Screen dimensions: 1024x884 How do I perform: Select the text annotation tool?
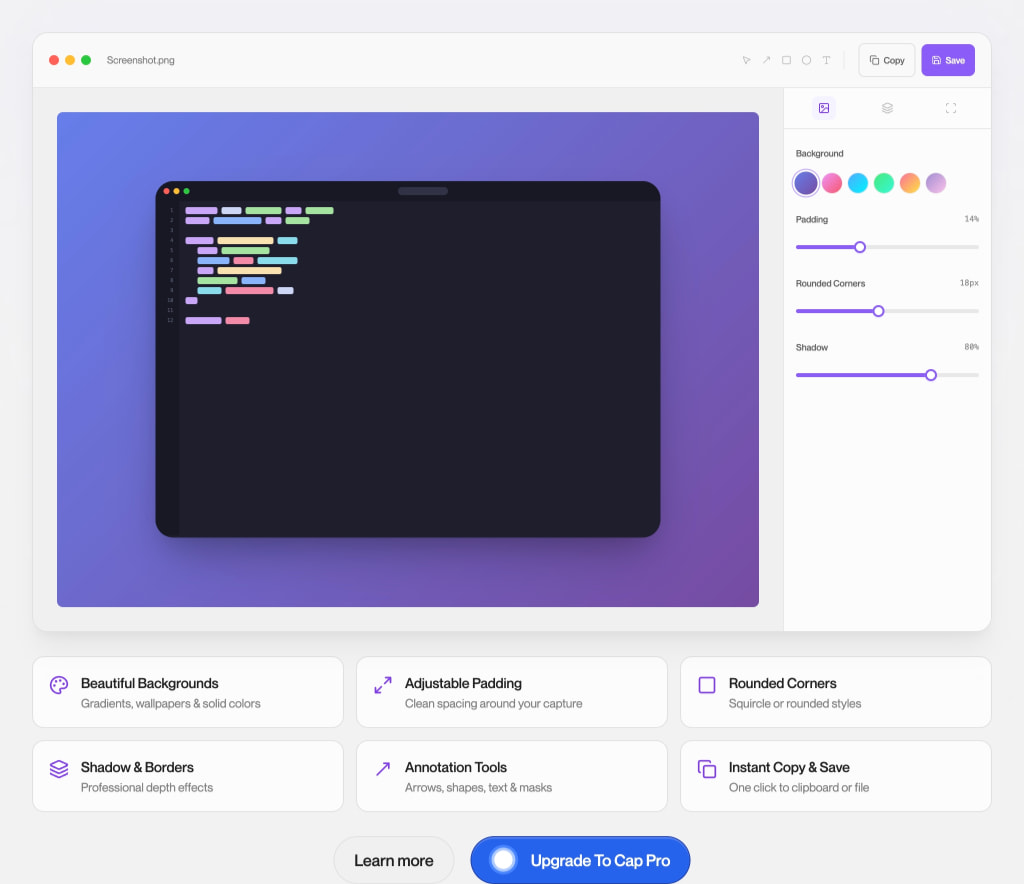(x=826, y=60)
